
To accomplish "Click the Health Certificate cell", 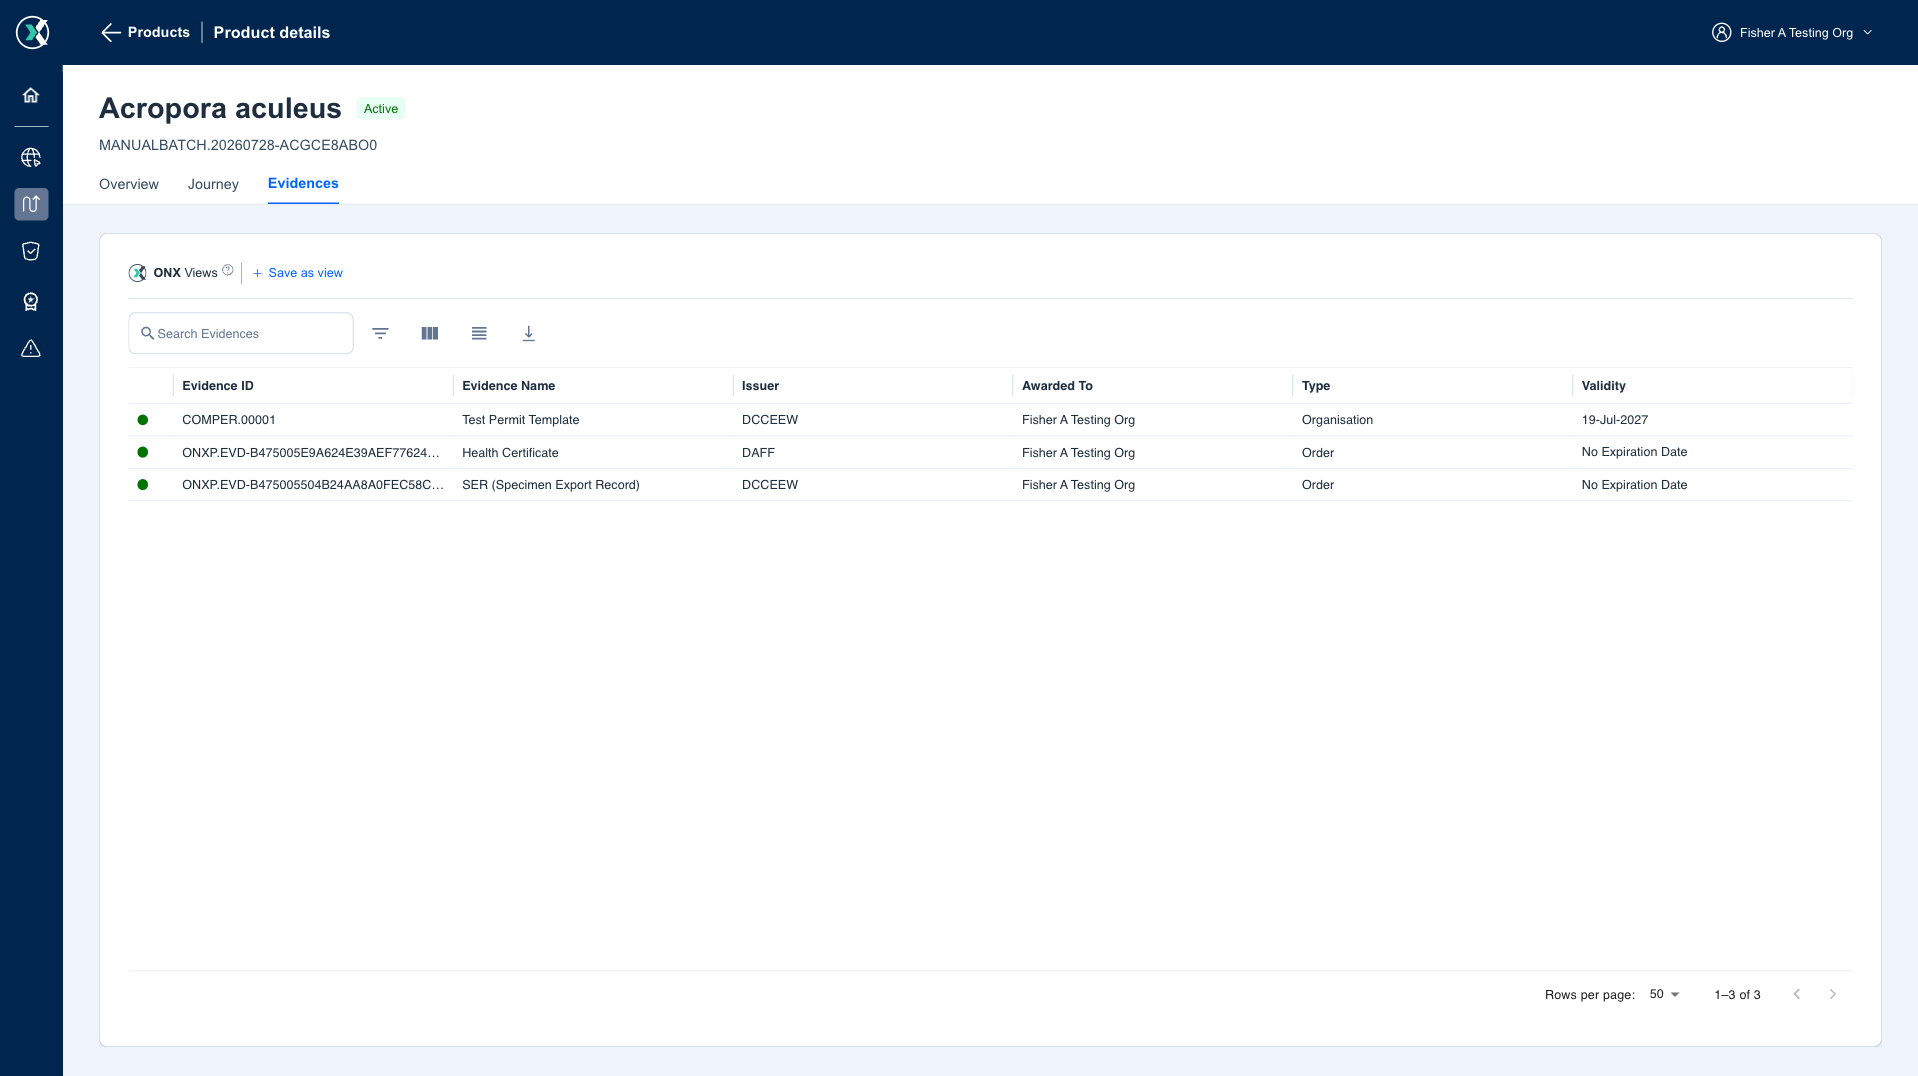I will (x=510, y=453).
